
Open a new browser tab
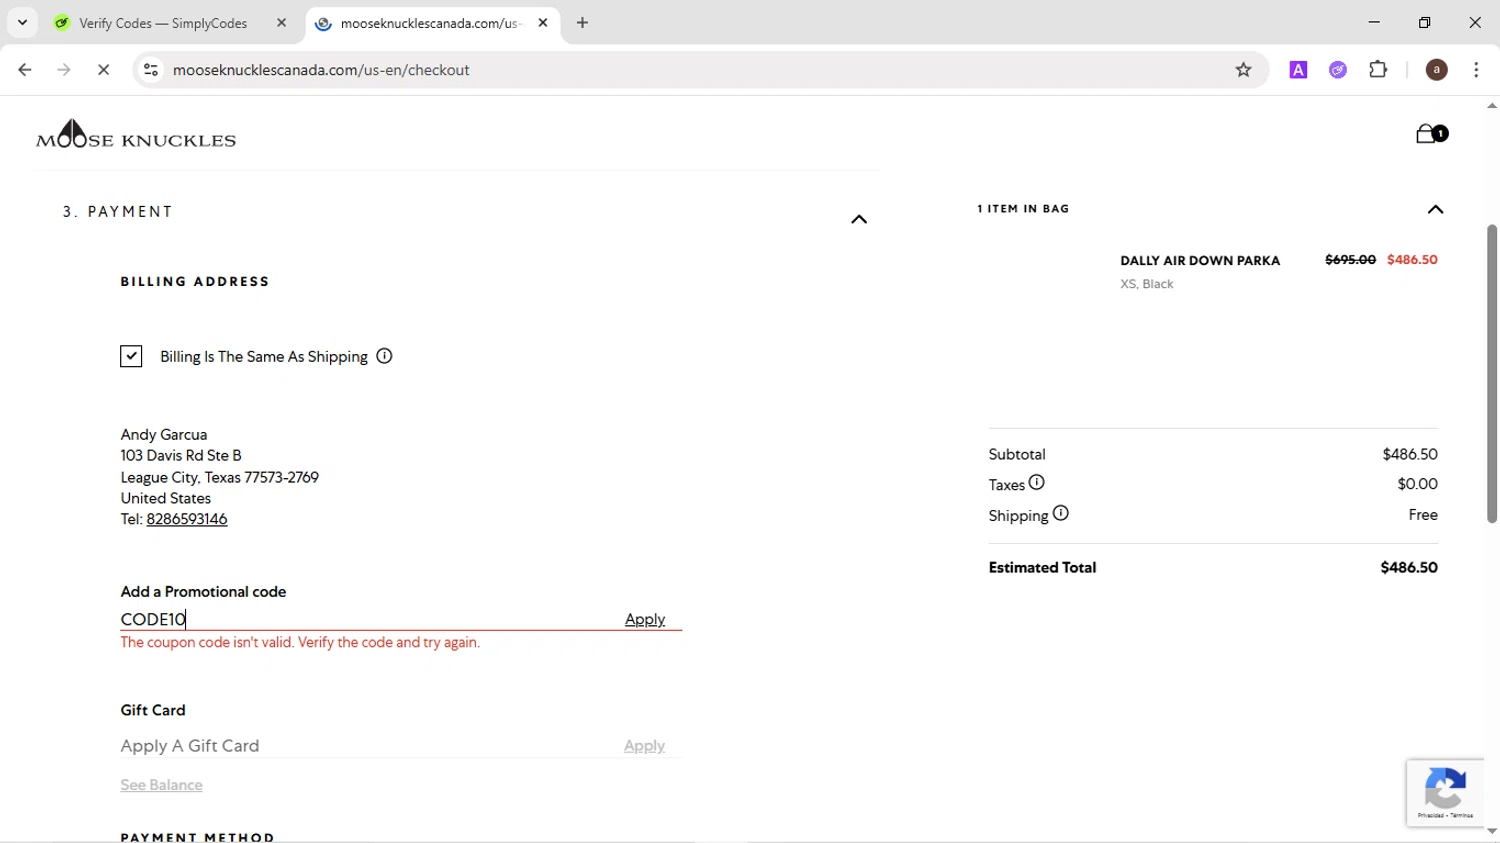point(582,23)
